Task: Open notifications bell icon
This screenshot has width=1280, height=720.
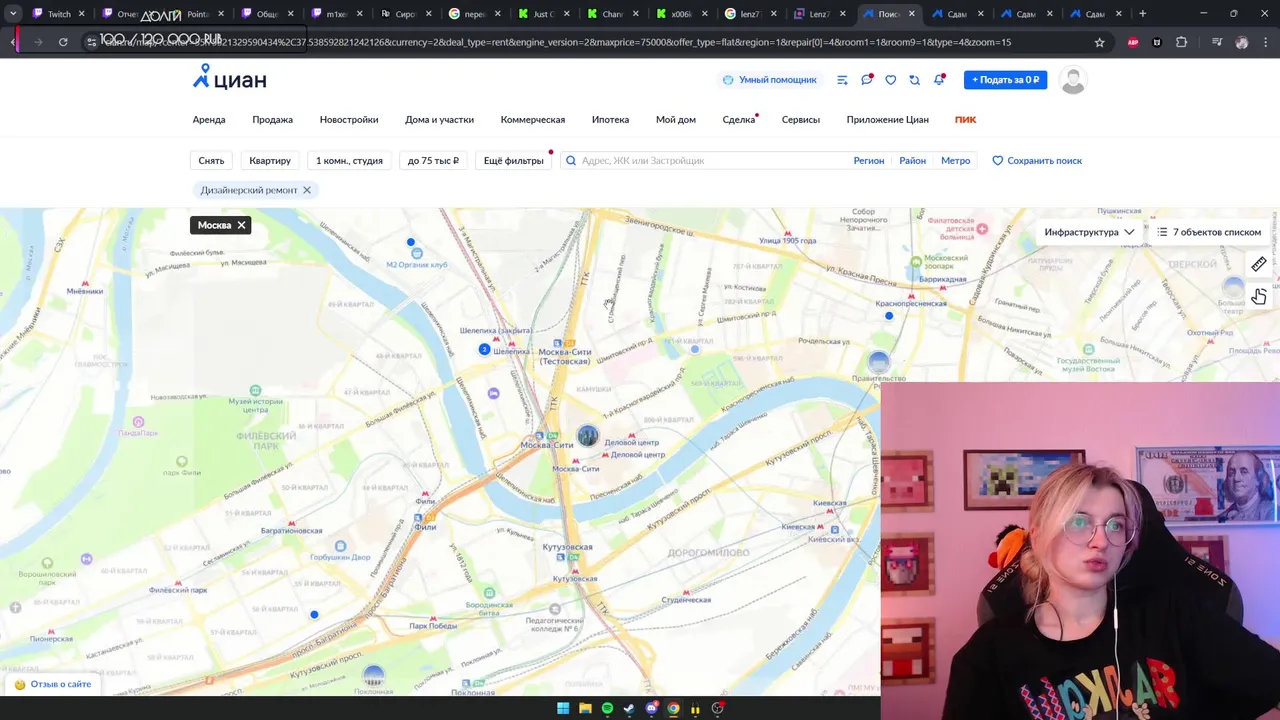Action: pyautogui.click(x=939, y=80)
